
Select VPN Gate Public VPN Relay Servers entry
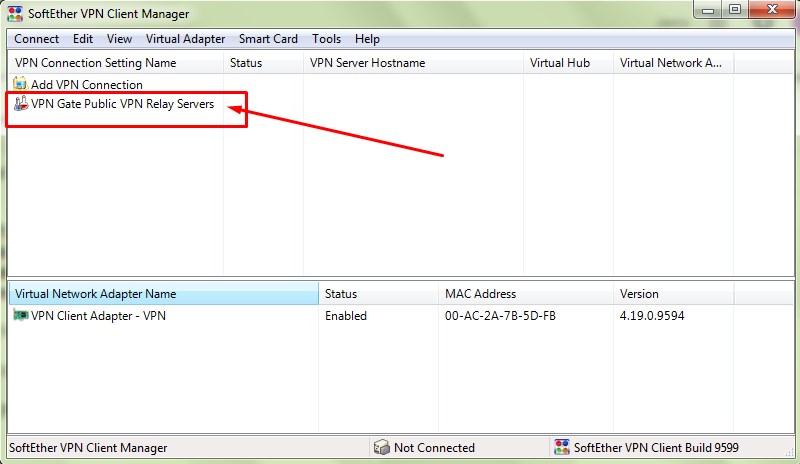[122, 104]
